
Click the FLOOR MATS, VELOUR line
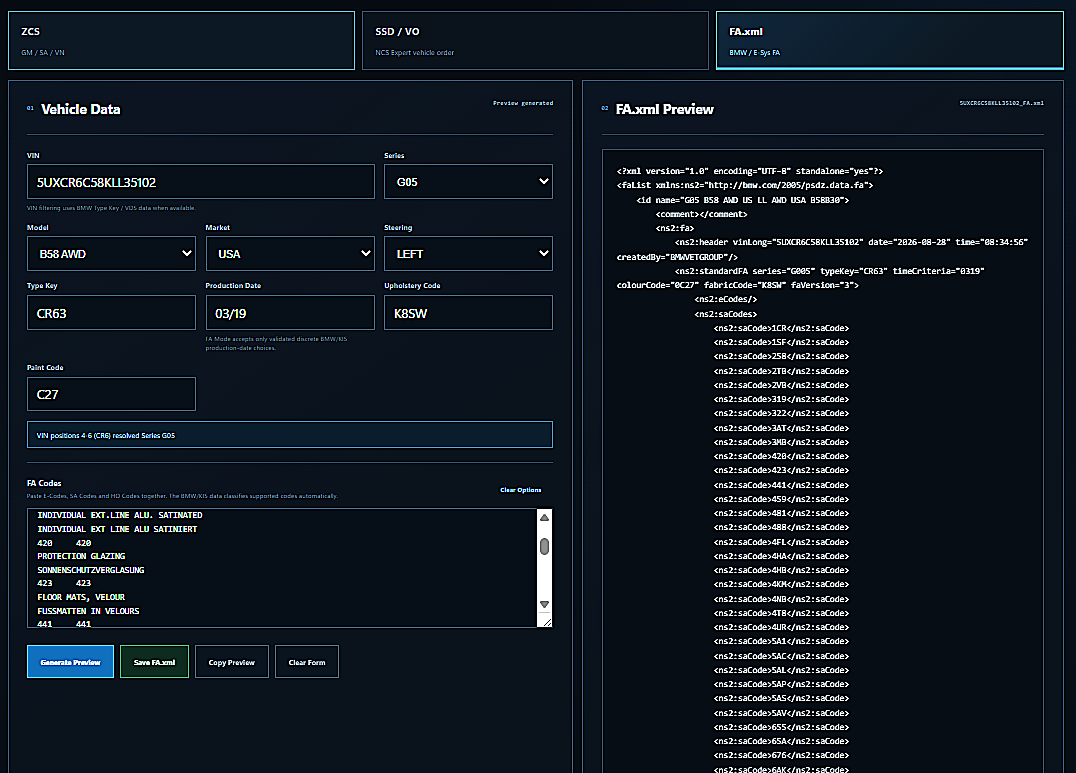(81, 597)
